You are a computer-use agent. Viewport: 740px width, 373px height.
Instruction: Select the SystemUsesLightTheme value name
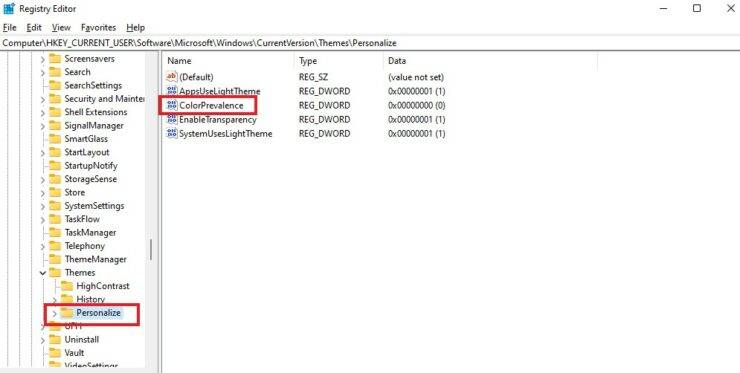click(x=226, y=134)
